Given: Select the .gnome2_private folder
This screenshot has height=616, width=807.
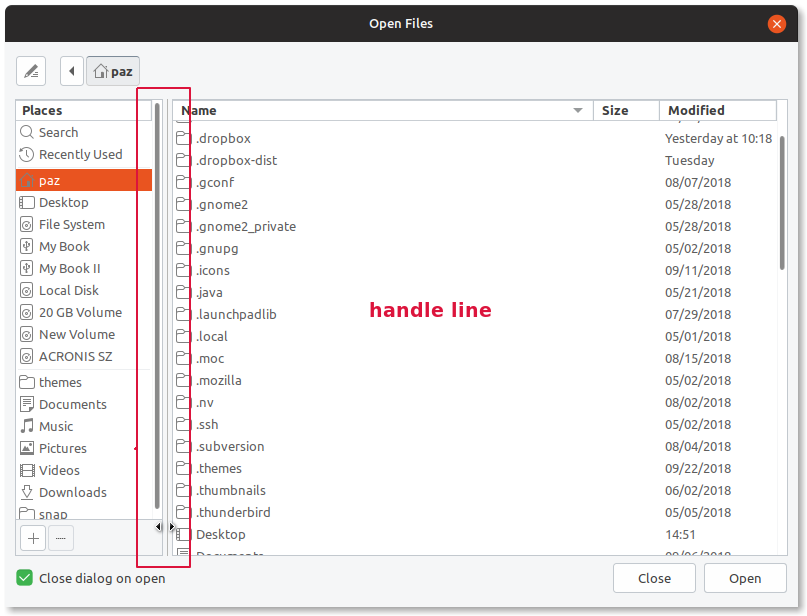Looking at the screenshot, I should pyautogui.click(x=474, y=226).
